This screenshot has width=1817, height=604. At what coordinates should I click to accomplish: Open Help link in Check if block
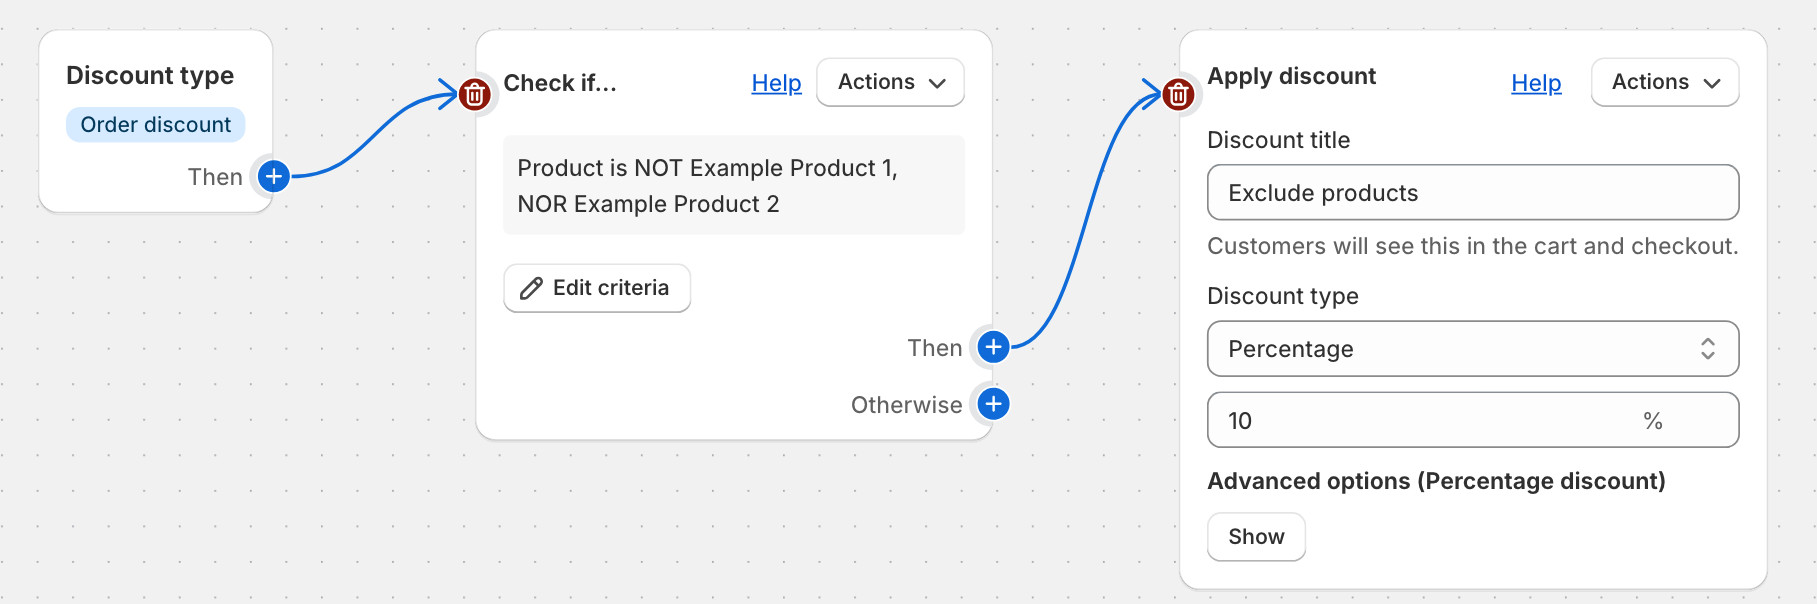coord(776,83)
